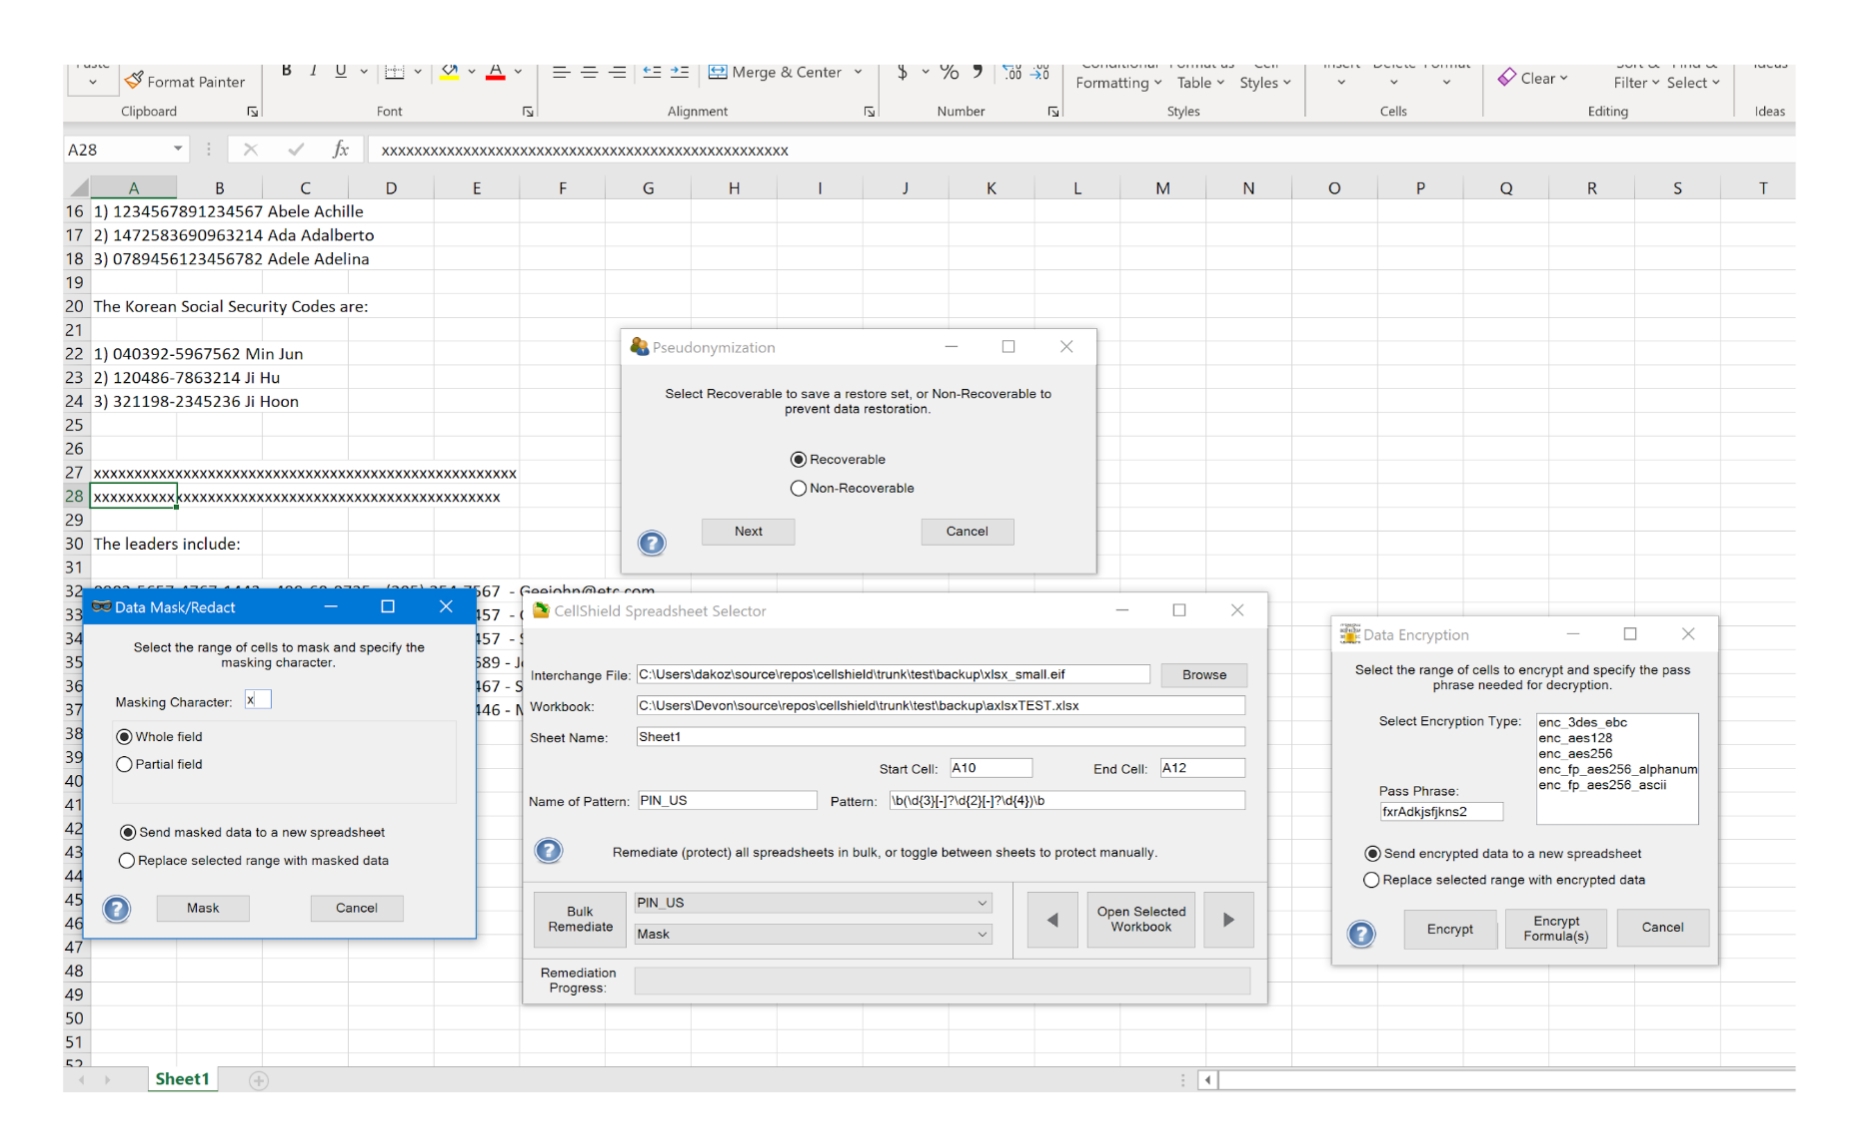Click the Pass Phrase input field

click(x=1440, y=812)
